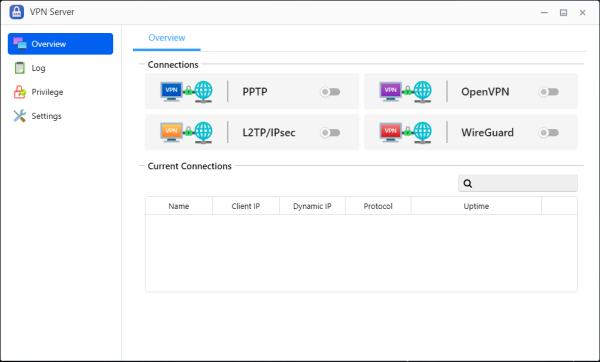
Task: Click the blue PPTP VPN connection icon
Action: (186, 92)
